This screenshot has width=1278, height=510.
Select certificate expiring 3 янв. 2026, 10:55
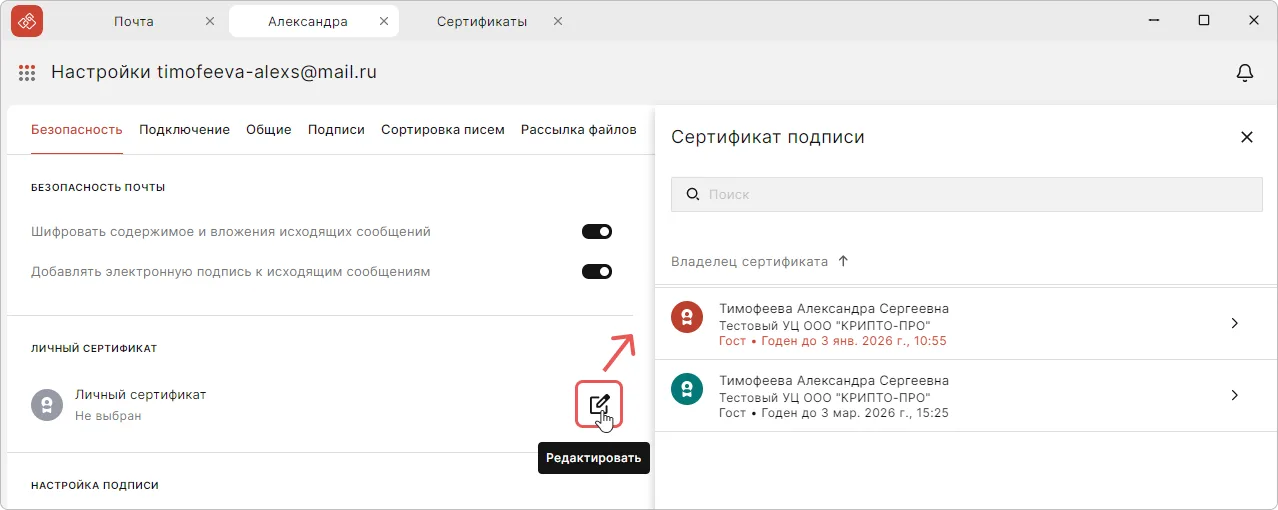click(966, 324)
